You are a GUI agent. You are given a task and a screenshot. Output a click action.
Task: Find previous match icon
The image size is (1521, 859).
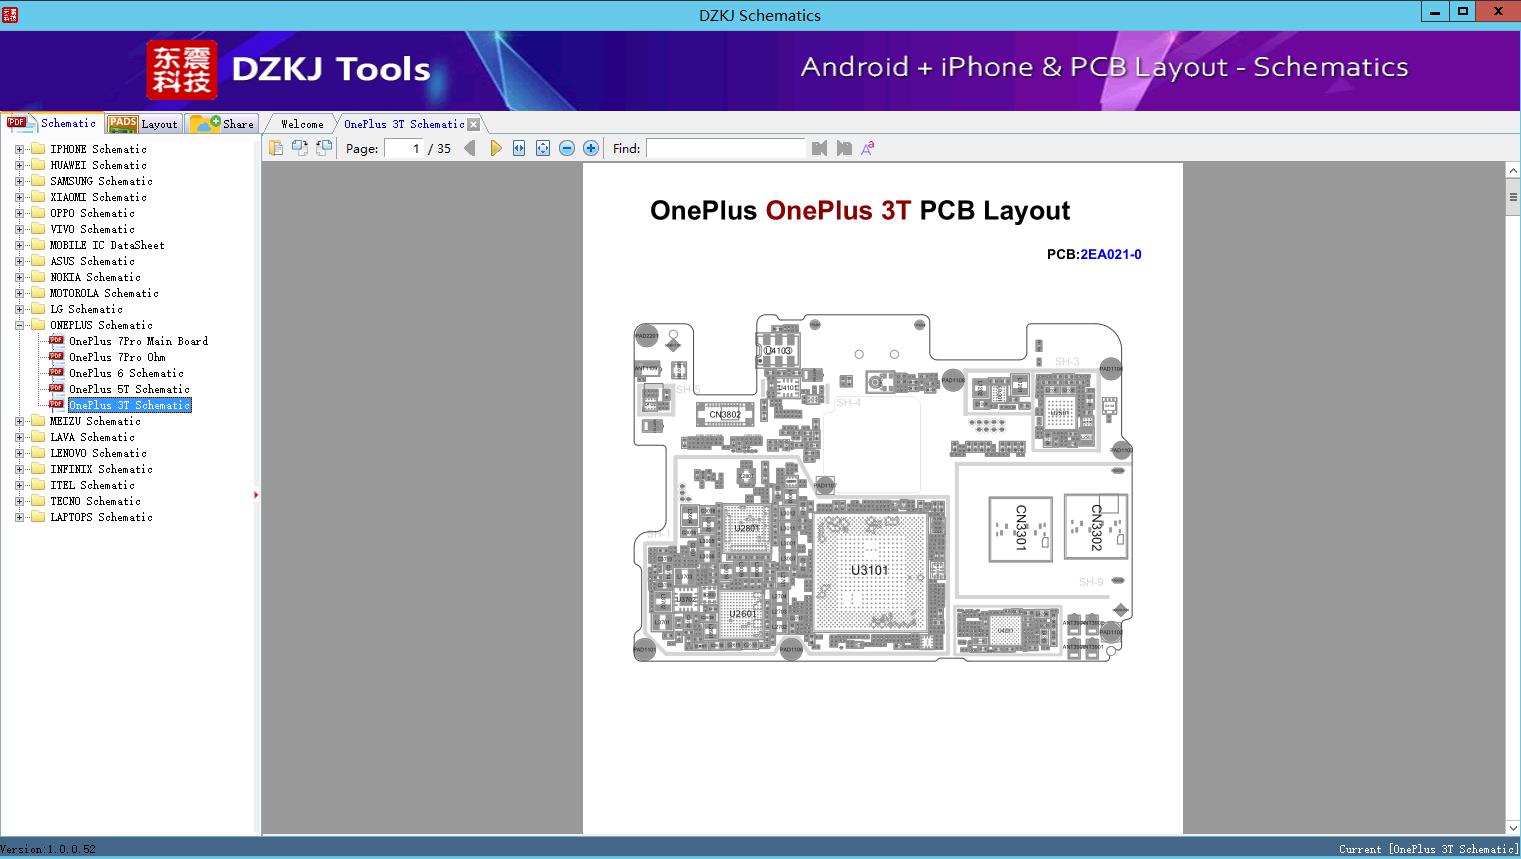tap(820, 148)
